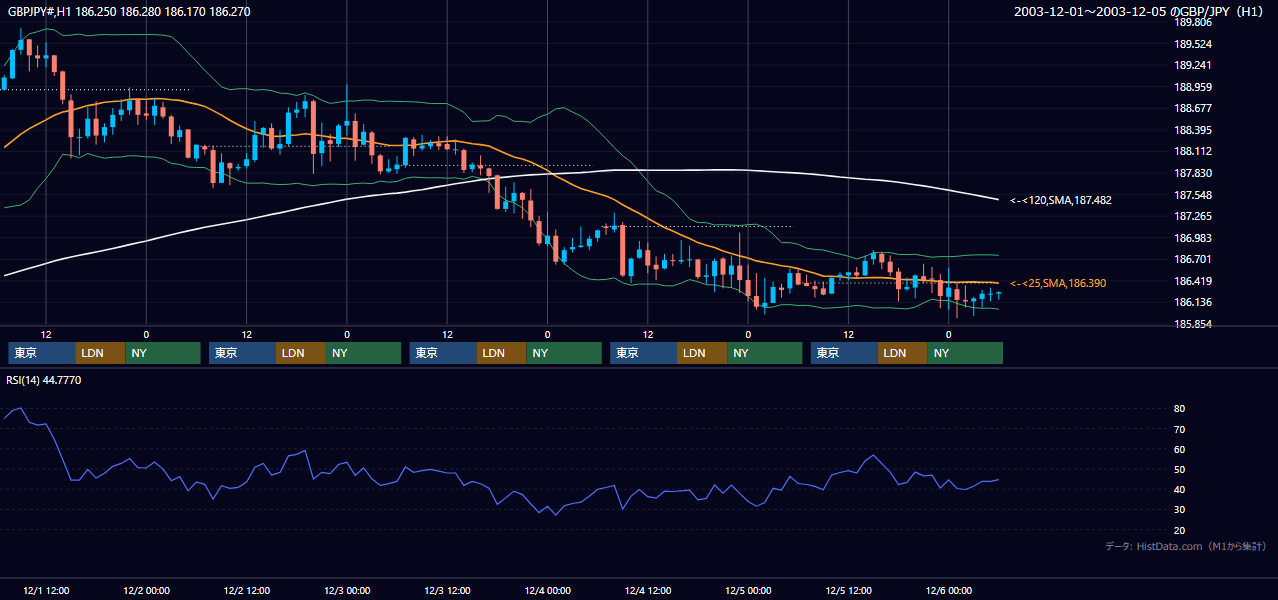Select the 12/5 12:00 time label
The image size is (1278, 600).
(849, 591)
